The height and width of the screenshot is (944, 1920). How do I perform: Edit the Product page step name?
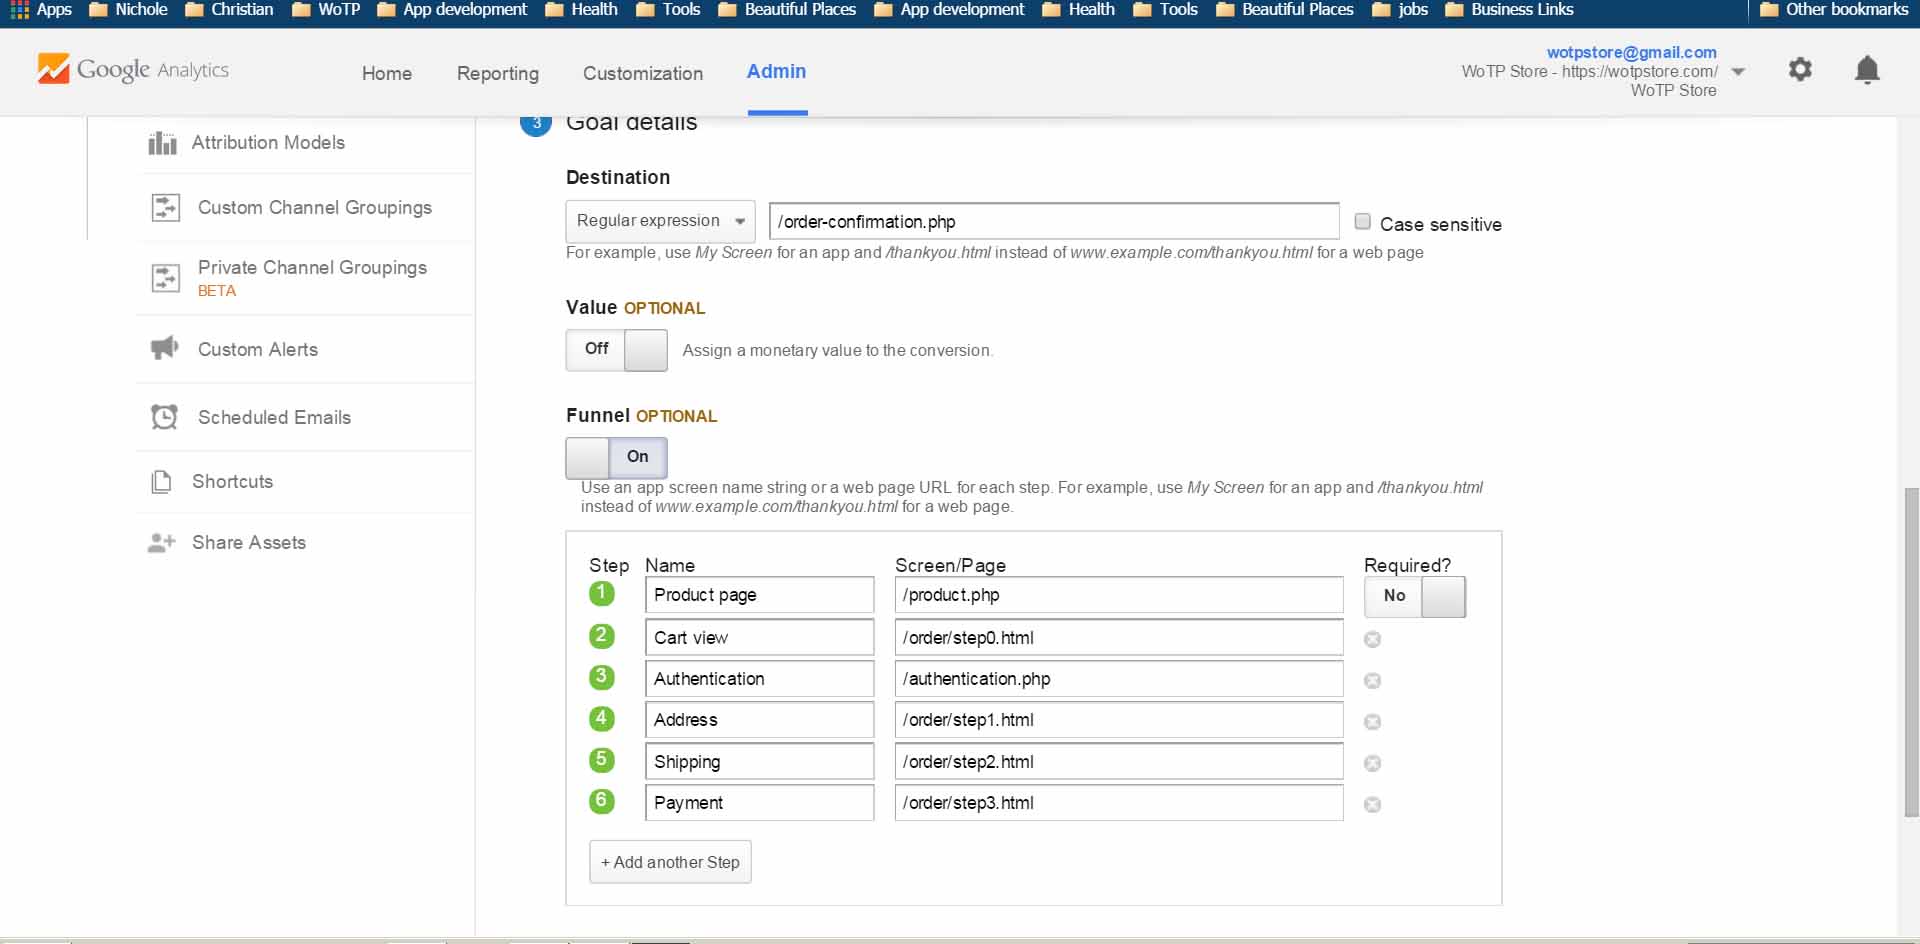[x=760, y=595]
